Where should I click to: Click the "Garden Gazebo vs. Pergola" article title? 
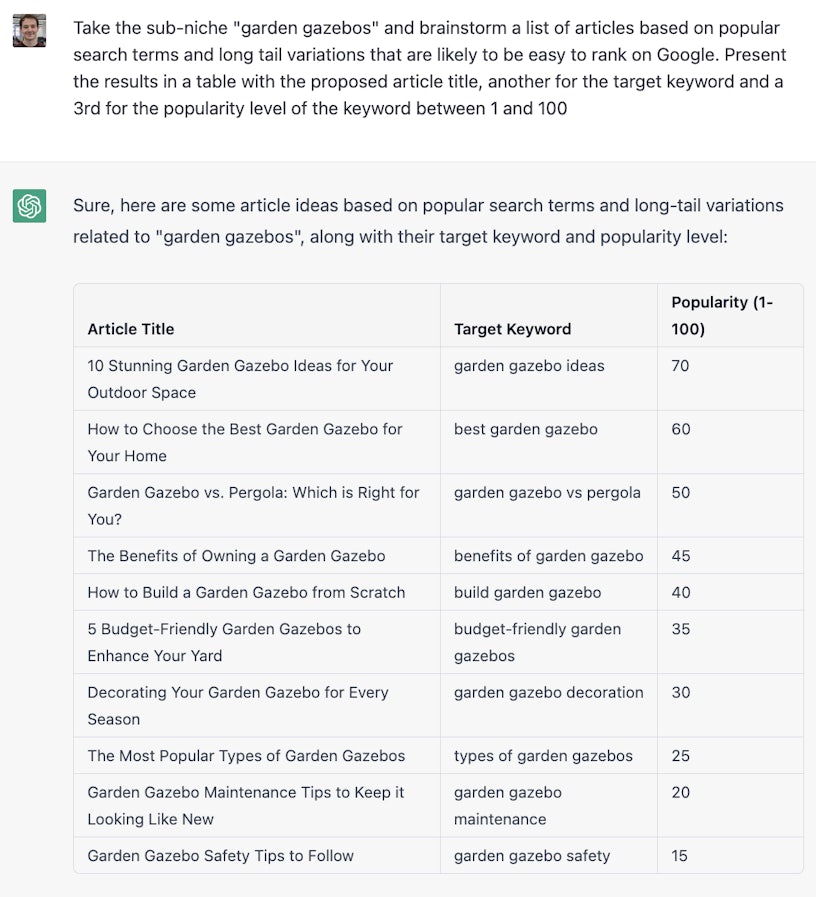pyautogui.click(x=253, y=505)
